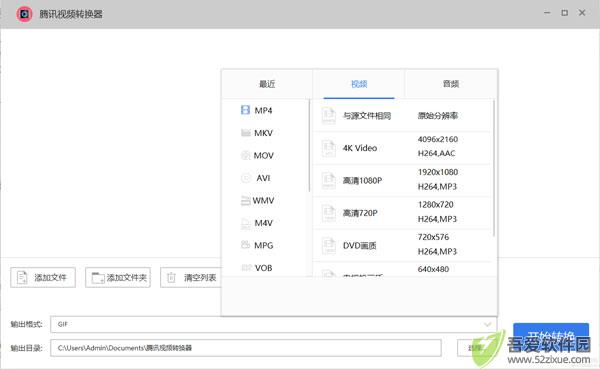
Task: Select the MKV format icon
Action: 245,133
